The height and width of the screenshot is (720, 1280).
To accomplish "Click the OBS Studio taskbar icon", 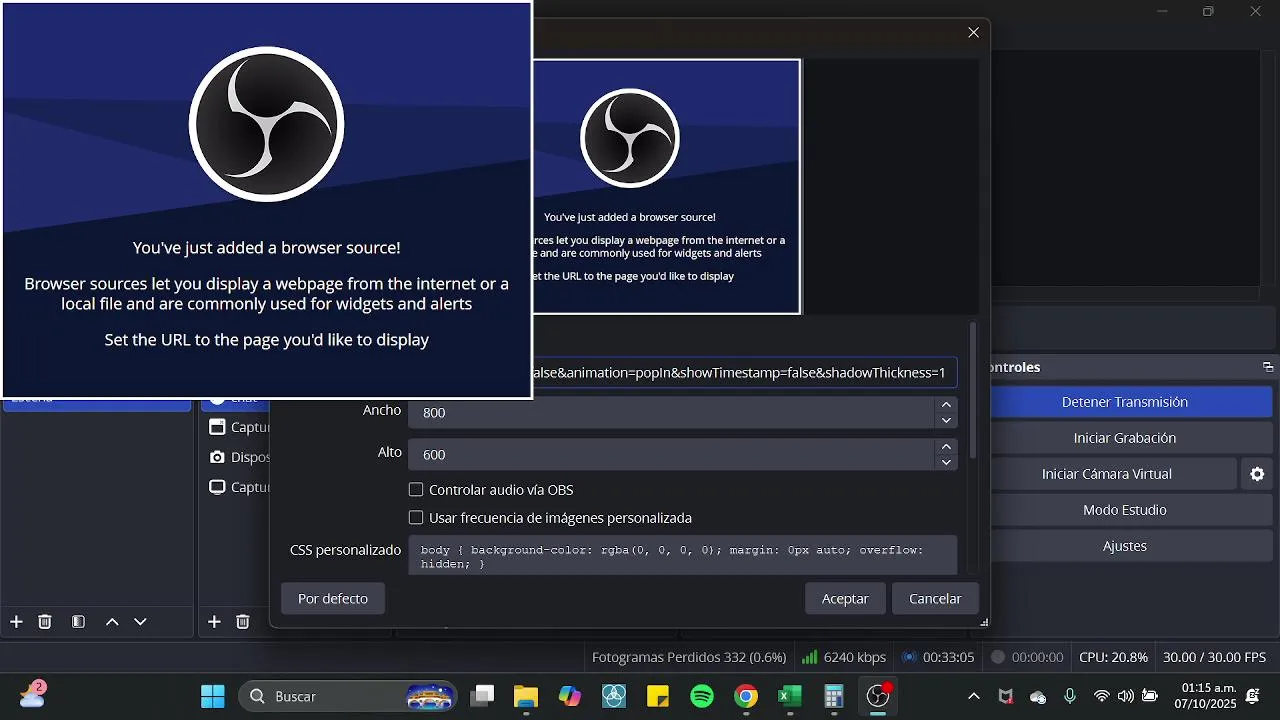I will coord(878,696).
